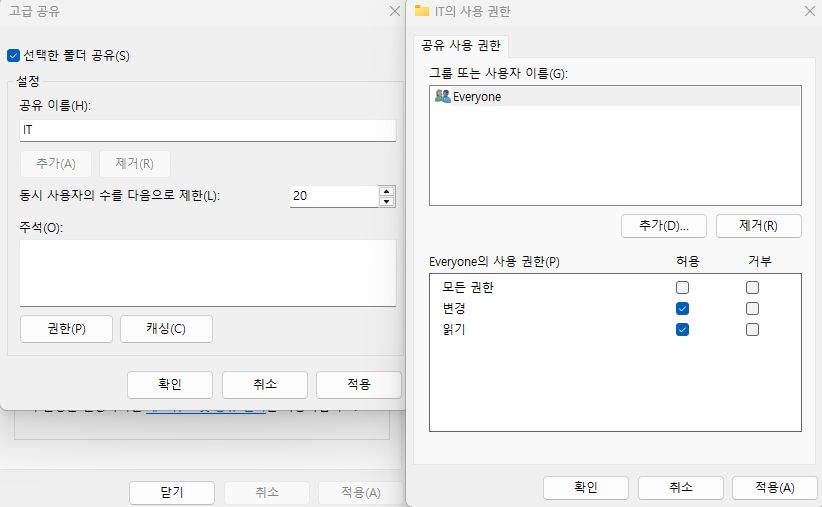Select Everyone in the group or user list
The width and height of the screenshot is (822, 507).
[615, 96]
